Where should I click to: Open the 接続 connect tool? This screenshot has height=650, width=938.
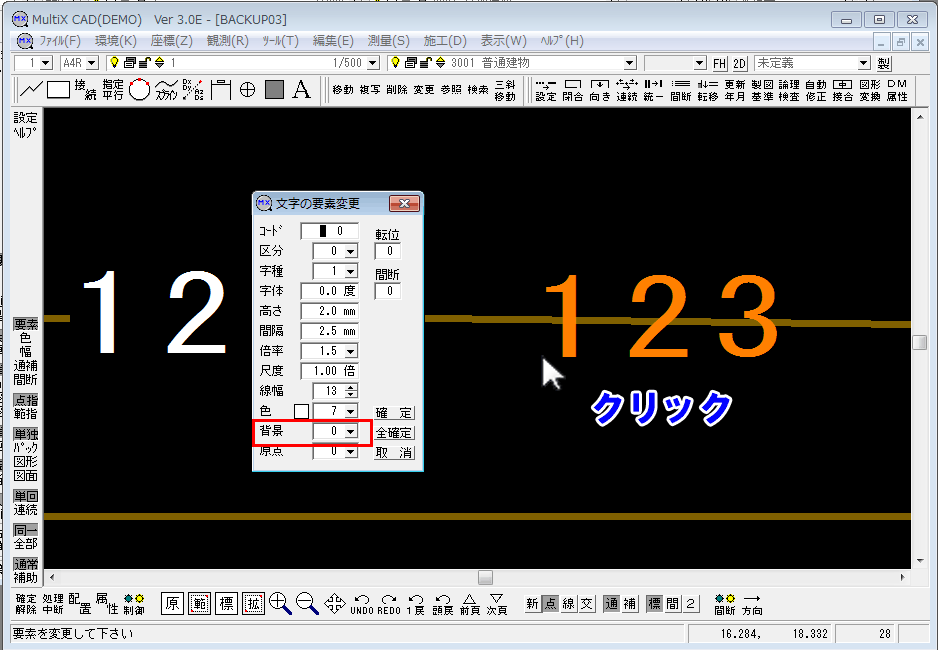pyautogui.click(x=85, y=90)
